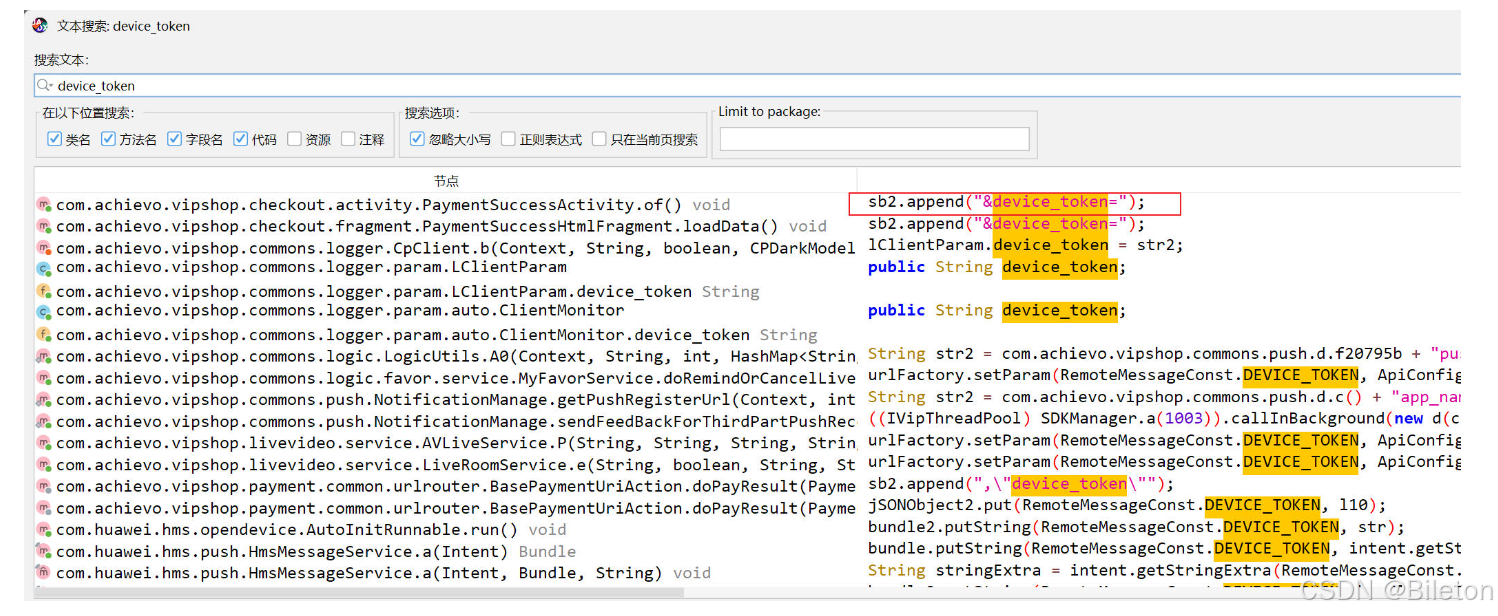Viewport: 1498px width, 616px height.
Task: Click method icon of sendFeedBackForThirdPartPushRec row
Action: tap(44, 422)
